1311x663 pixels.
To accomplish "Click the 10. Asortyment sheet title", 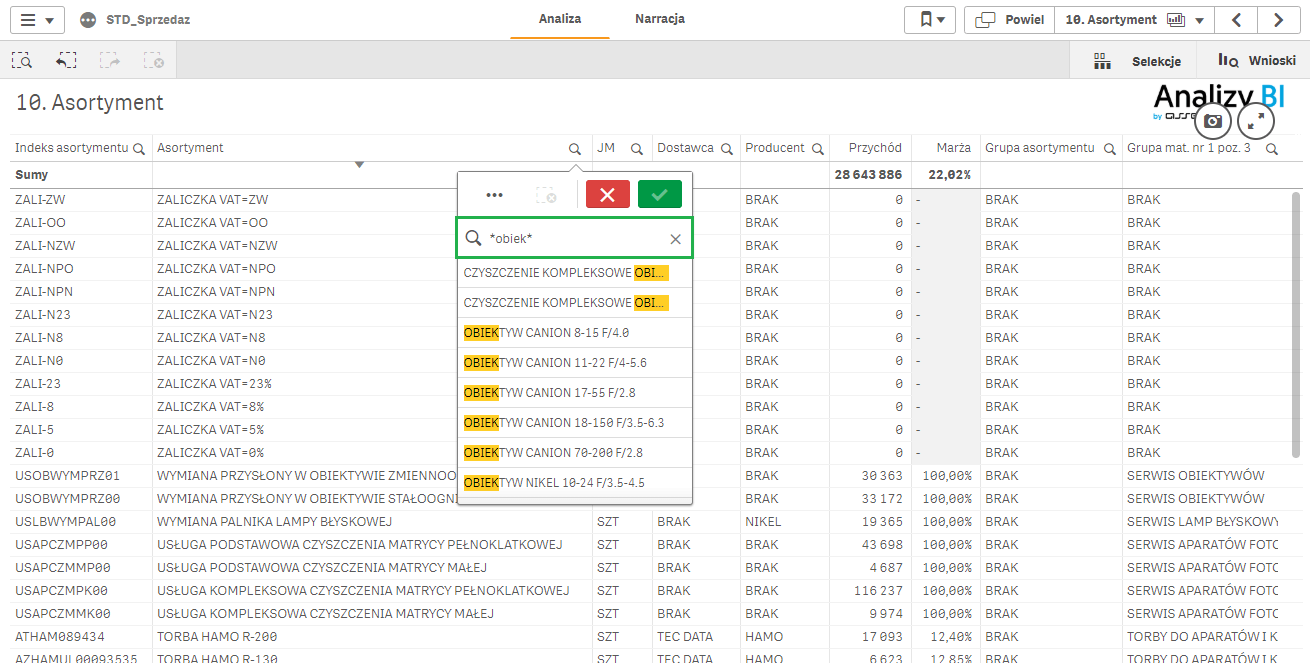I will (x=90, y=103).
